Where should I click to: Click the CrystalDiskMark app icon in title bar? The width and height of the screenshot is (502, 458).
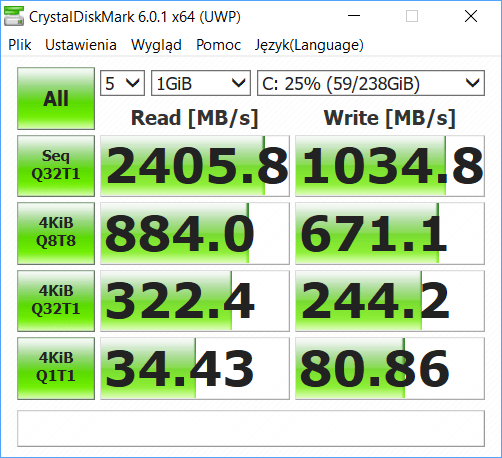[14, 16]
